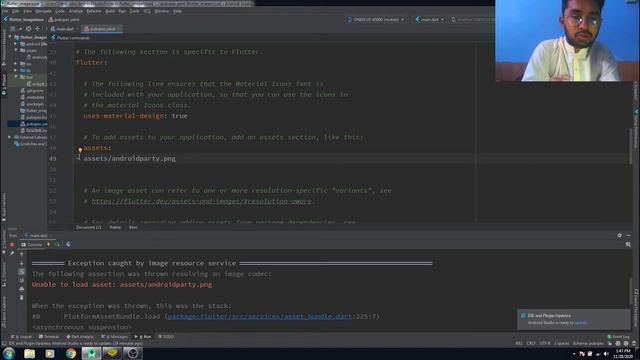640x360 pixels.
Task: Switch to main.dart editor tab
Action: pyautogui.click(x=63, y=29)
